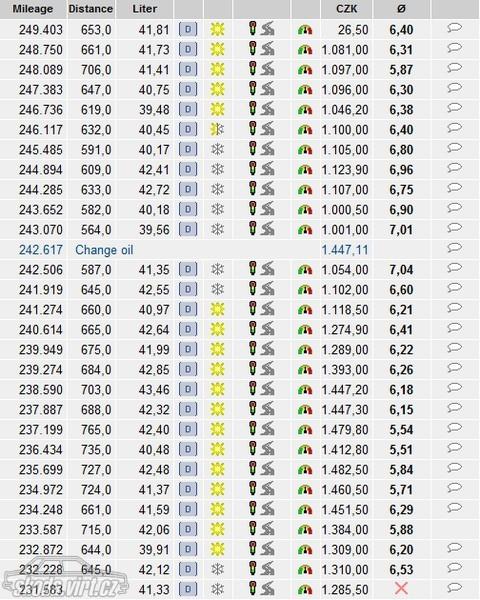This screenshot has width=480, height=600.
Task: Click the speedometer gauge icon on row 243.652
Action: pyautogui.click(x=305, y=209)
